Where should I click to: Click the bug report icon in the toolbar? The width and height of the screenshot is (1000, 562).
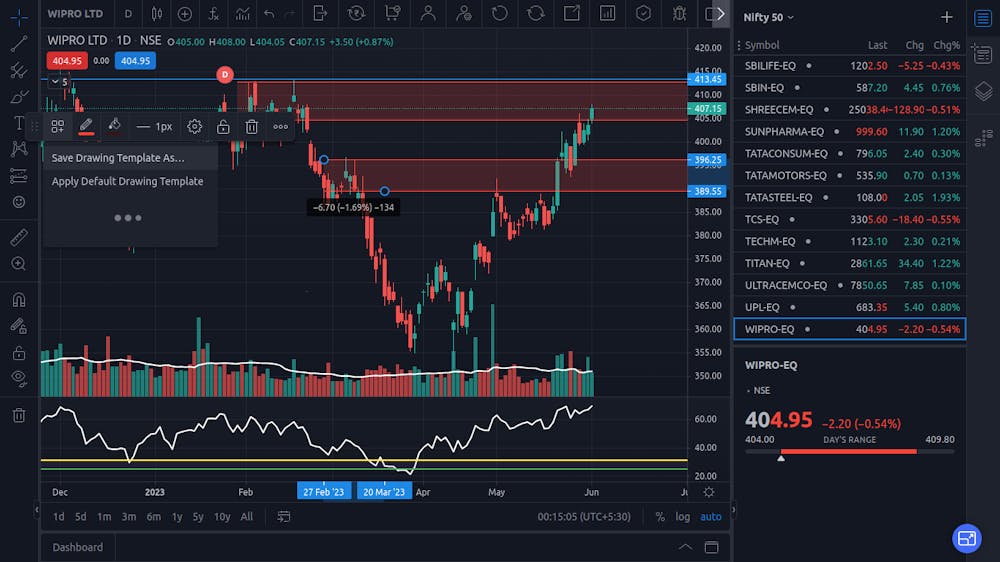[x=679, y=13]
